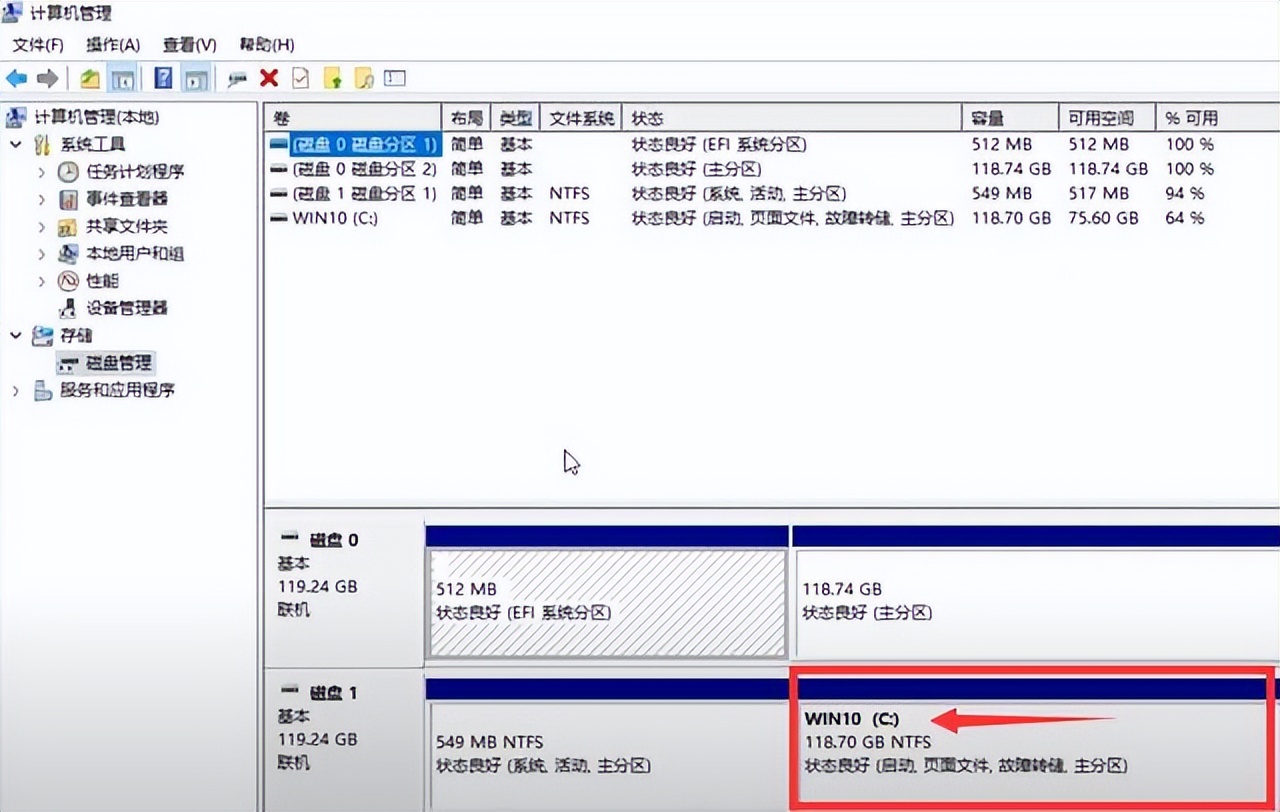Open the 文件(F) menu
Viewport: 1280px width, 812px height.
coord(37,45)
